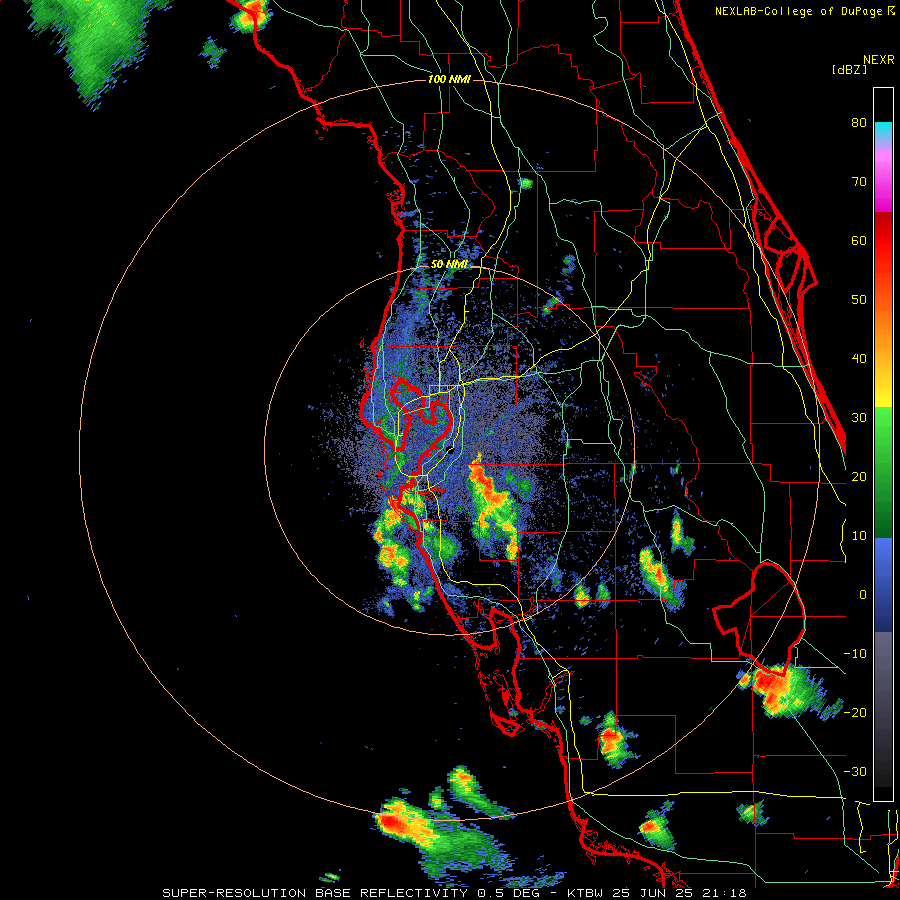Click the "30" value on the dBZ scale

859,418
